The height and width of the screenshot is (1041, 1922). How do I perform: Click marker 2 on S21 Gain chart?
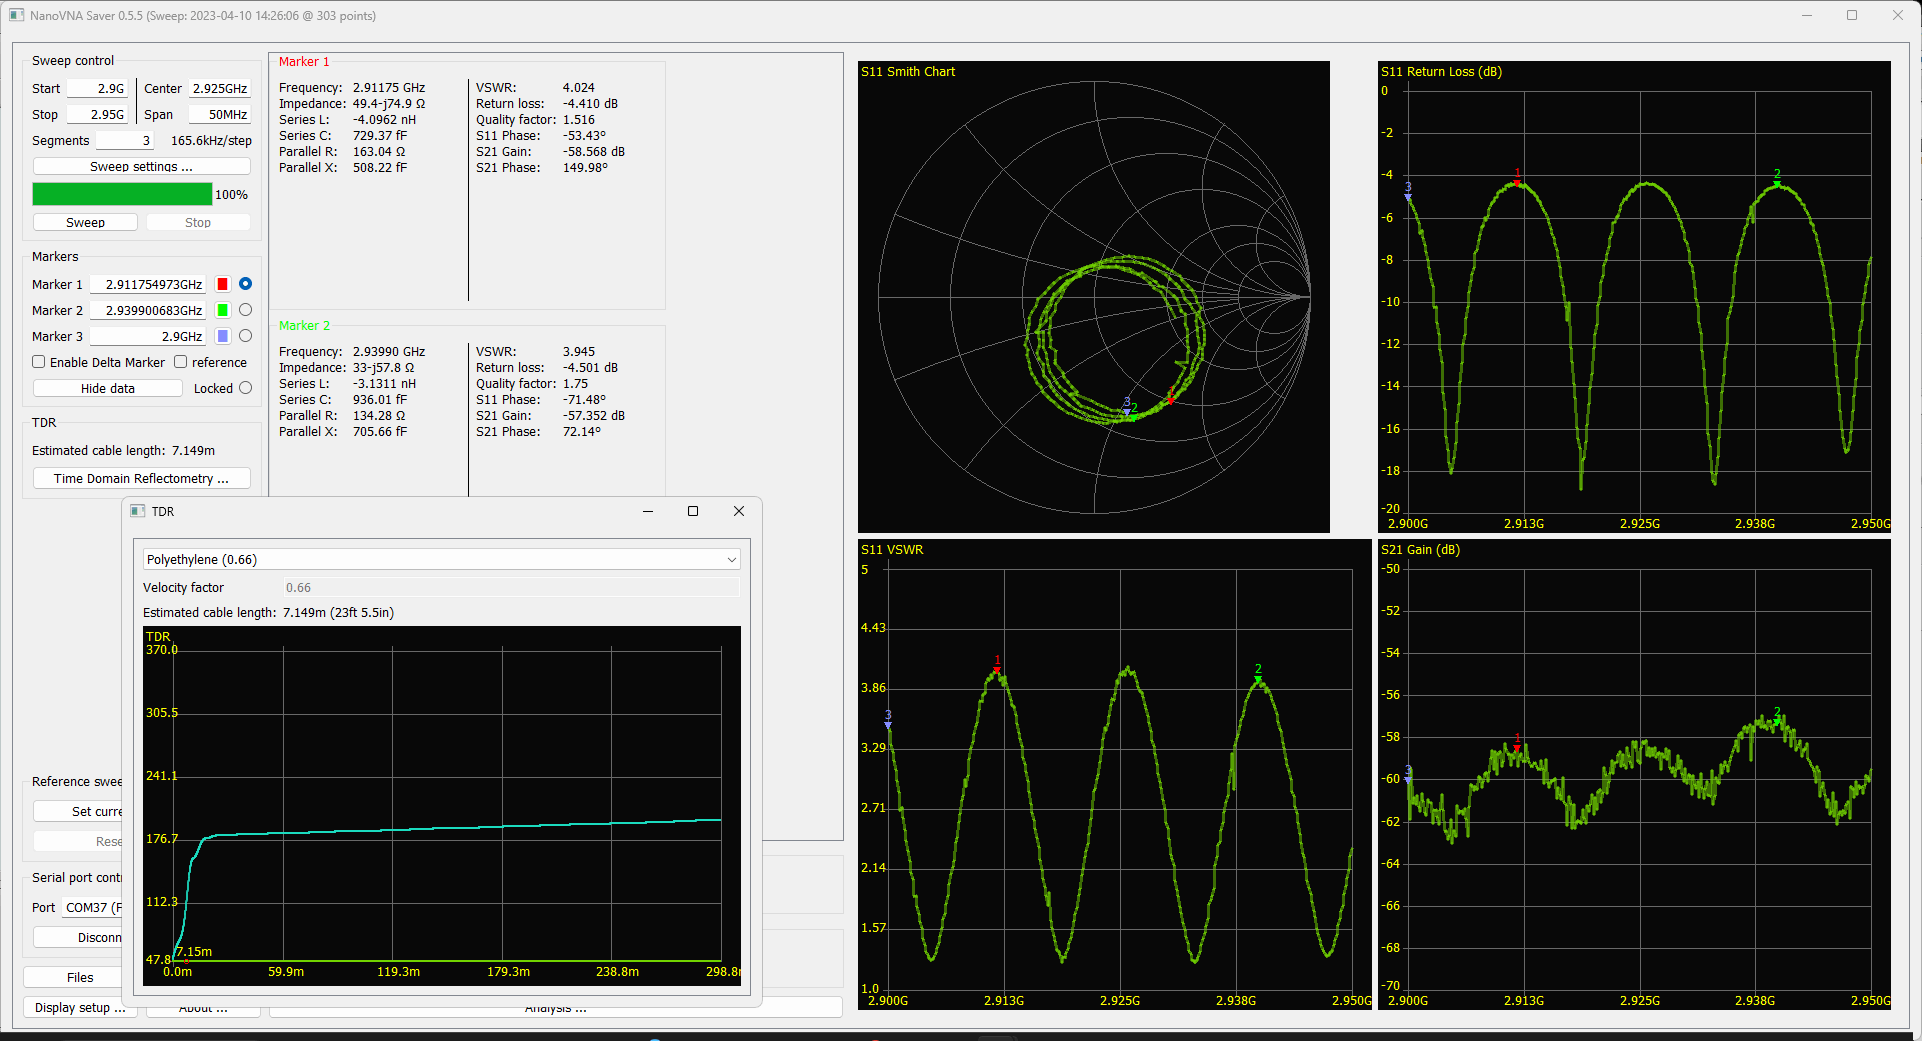pos(1777,718)
